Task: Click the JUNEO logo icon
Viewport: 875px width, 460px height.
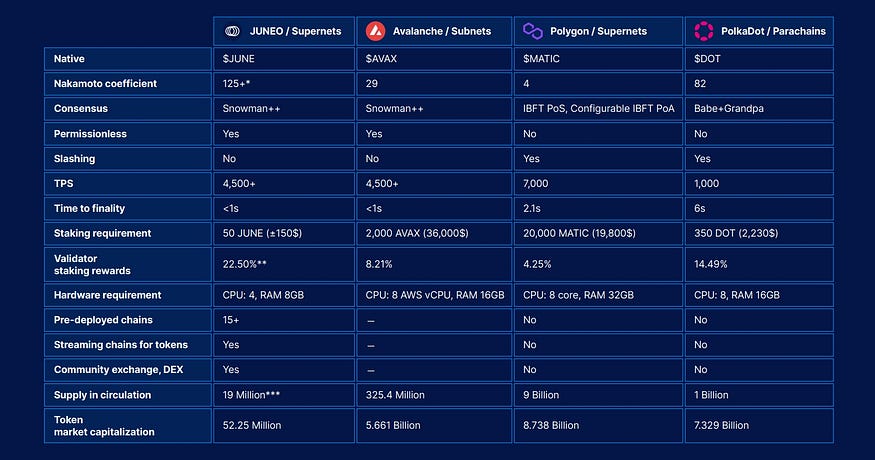Action: tap(232, 31)
